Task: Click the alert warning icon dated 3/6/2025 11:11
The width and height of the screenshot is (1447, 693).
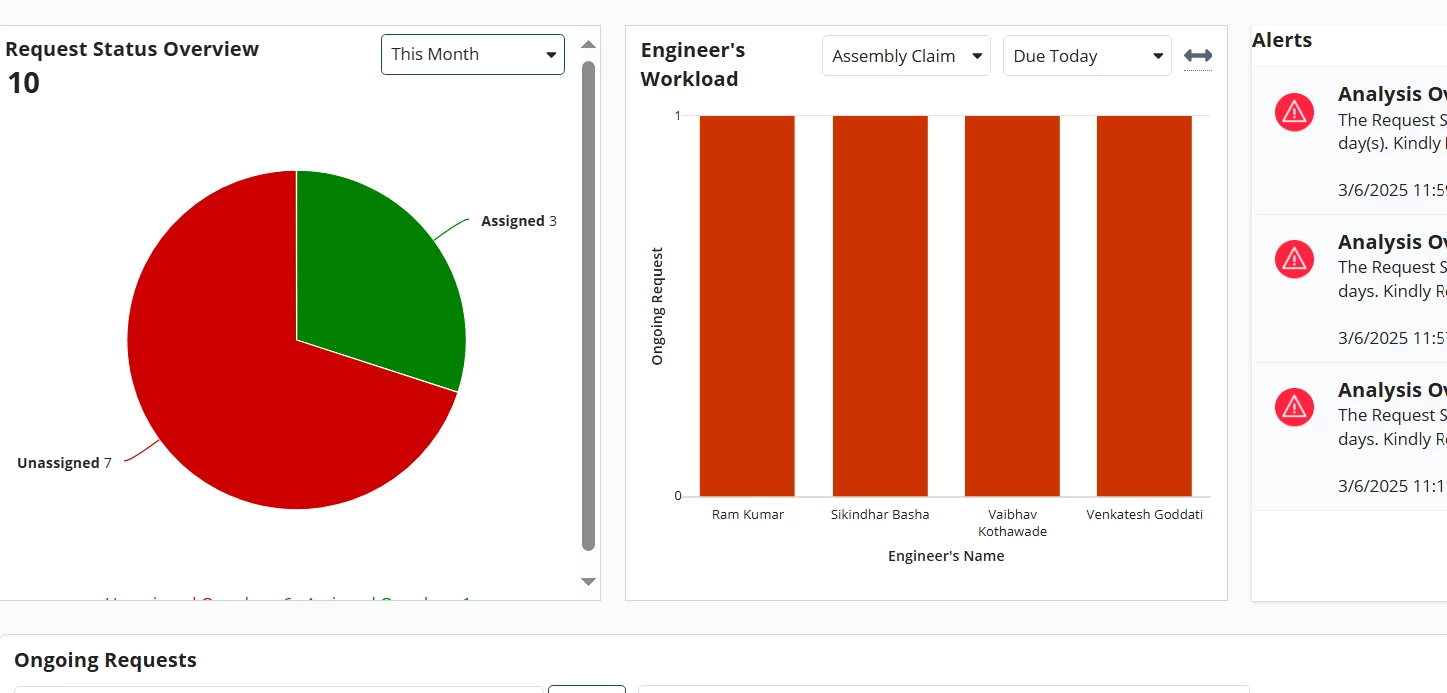Action: point(1294,407)
